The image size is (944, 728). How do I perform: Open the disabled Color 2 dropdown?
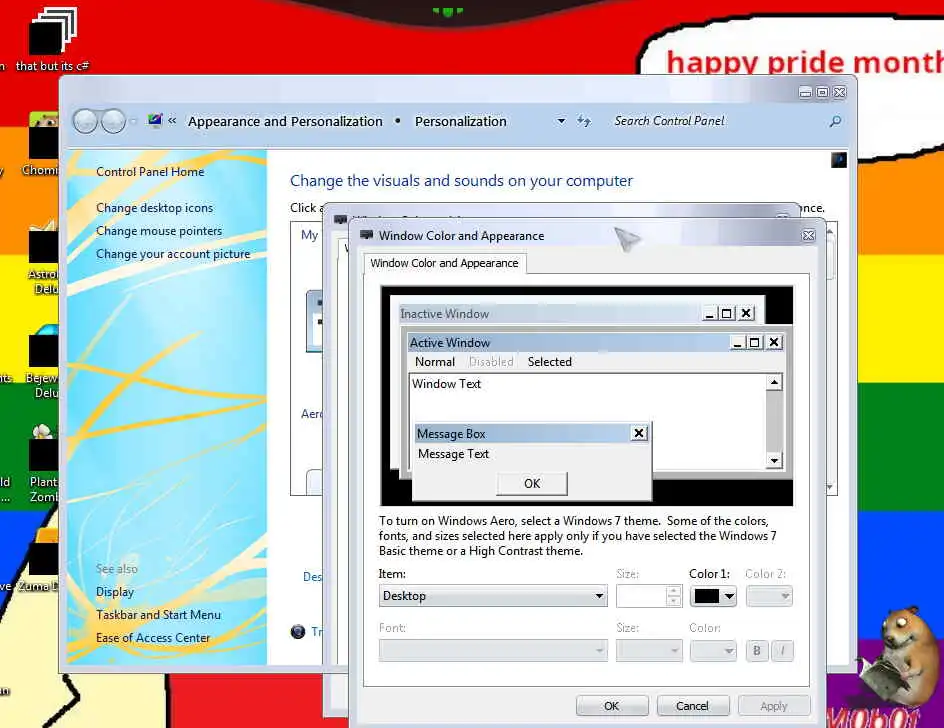[x=769, y=596]
